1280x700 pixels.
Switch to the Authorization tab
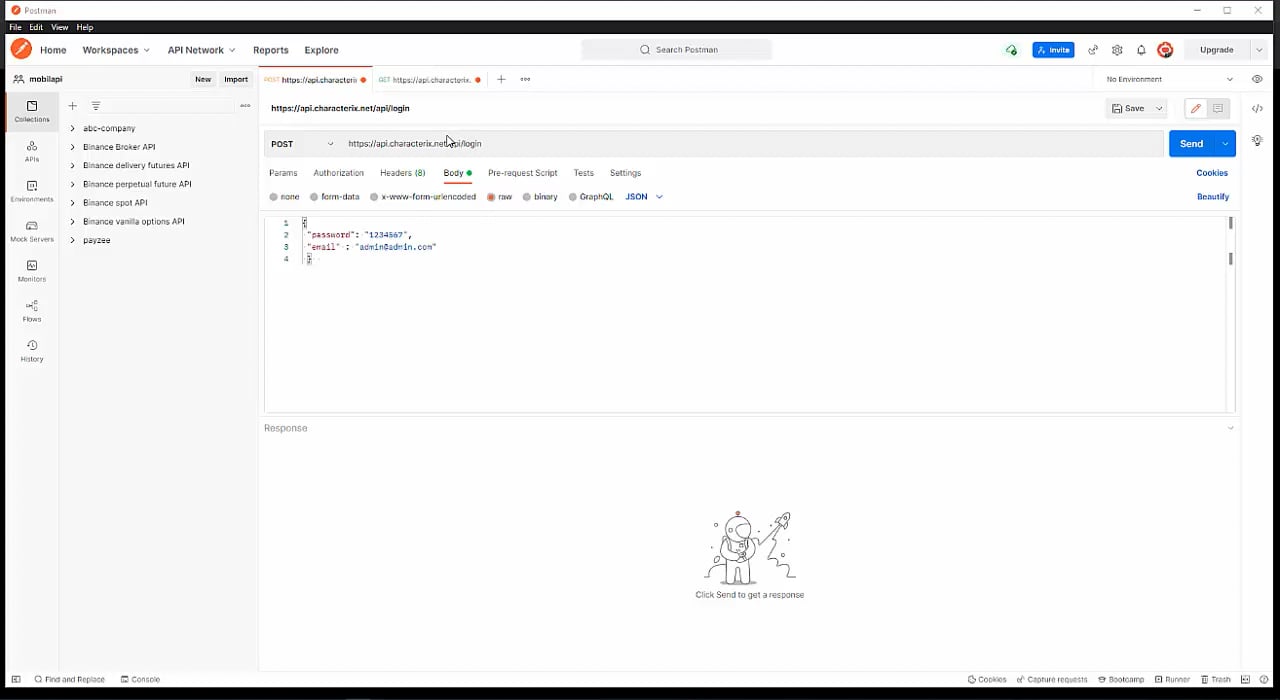(x=338, y=173)
